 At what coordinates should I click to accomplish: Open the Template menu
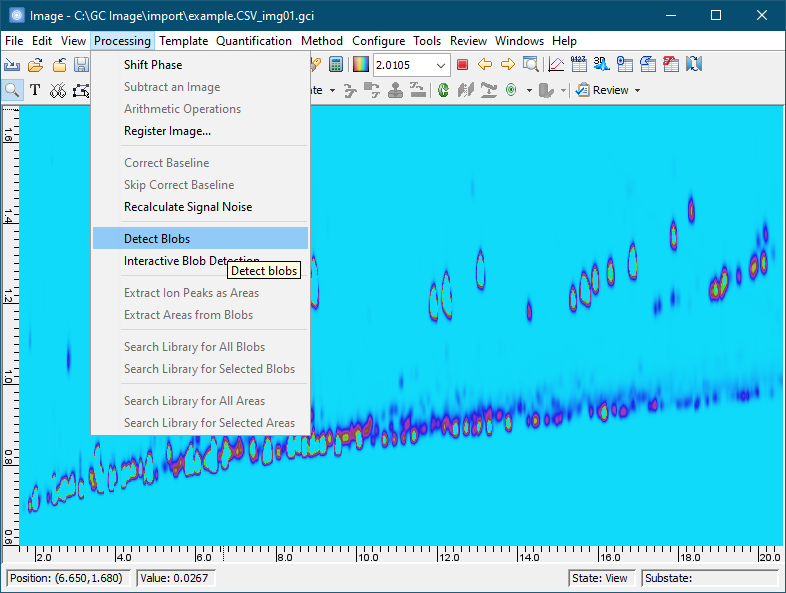click(183, 41)
